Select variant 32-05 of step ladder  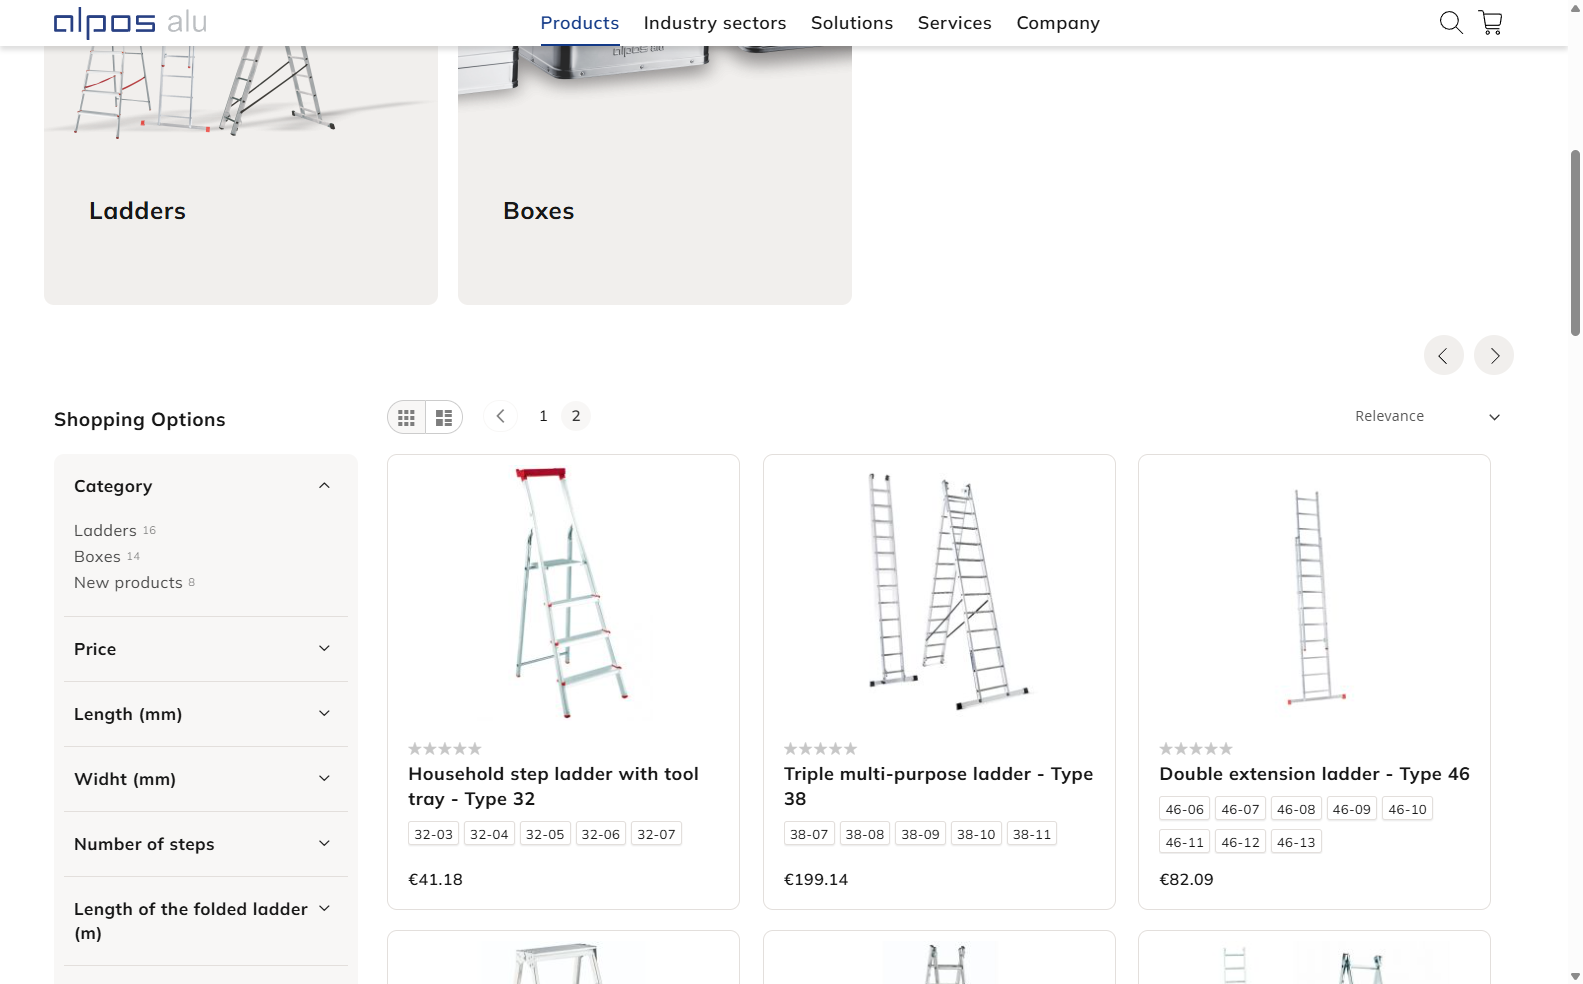(x=545, y=834)
